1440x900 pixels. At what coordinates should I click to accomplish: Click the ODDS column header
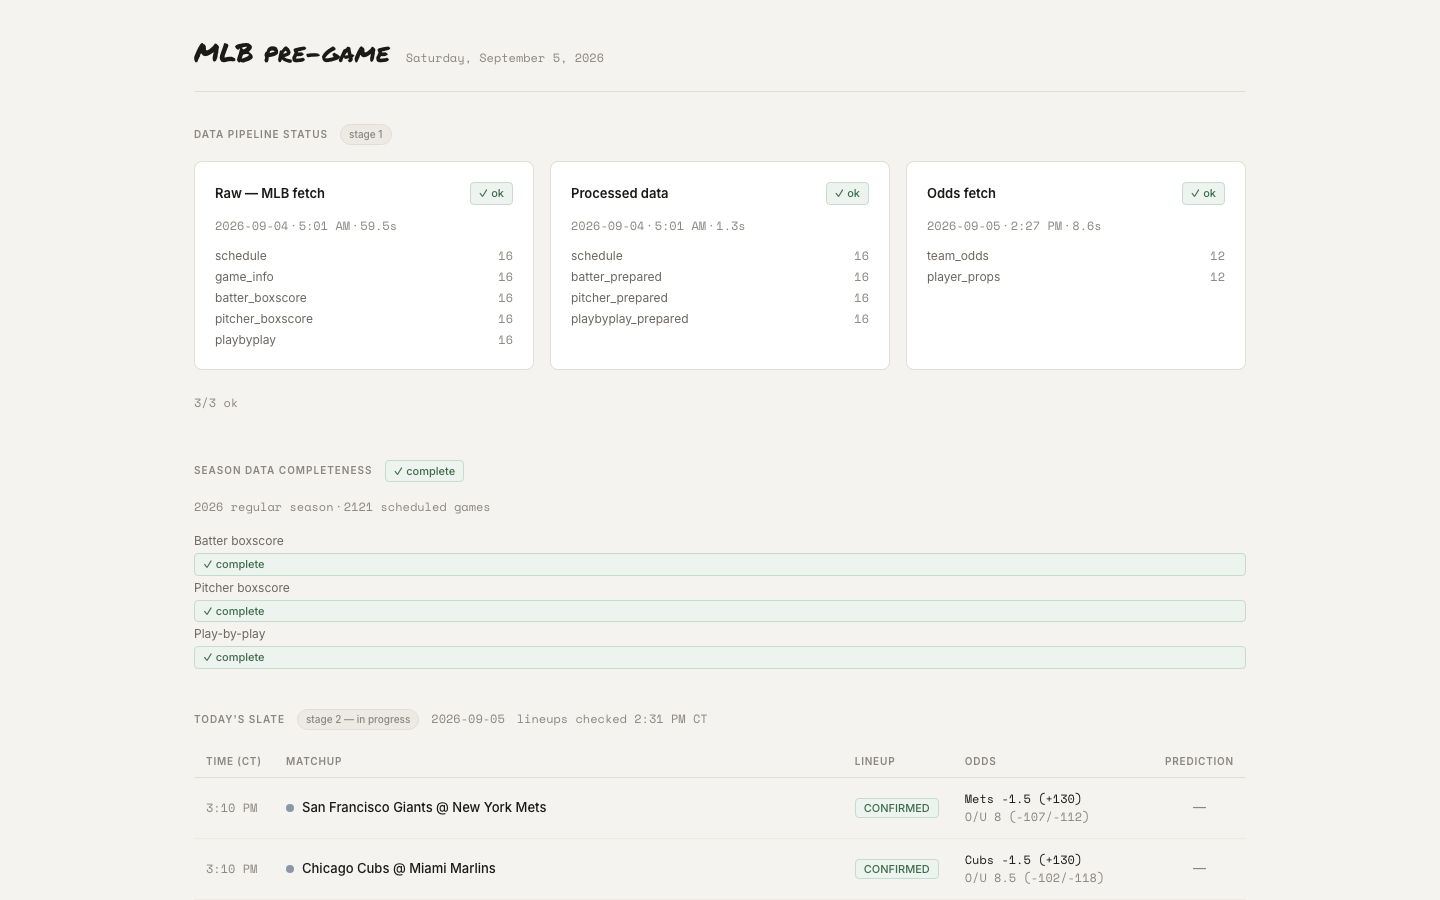pos(980,761)
